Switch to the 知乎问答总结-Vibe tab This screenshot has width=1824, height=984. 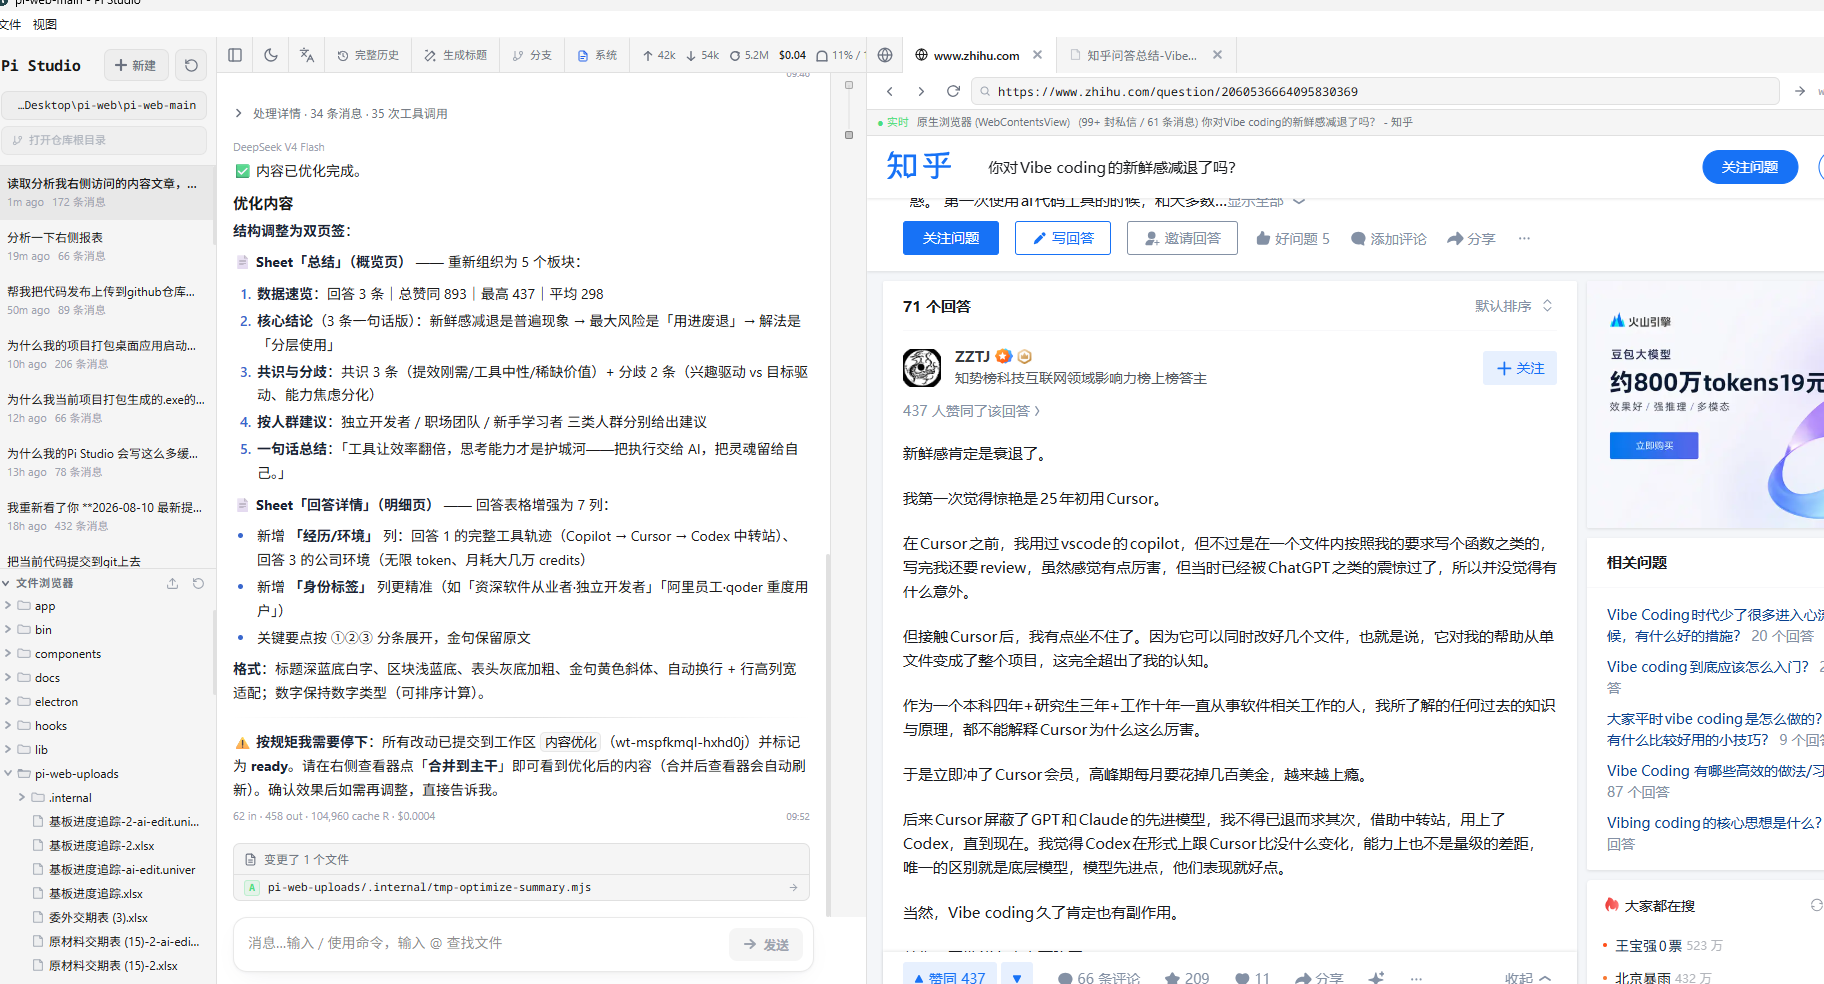click(x=1142, y=55)
